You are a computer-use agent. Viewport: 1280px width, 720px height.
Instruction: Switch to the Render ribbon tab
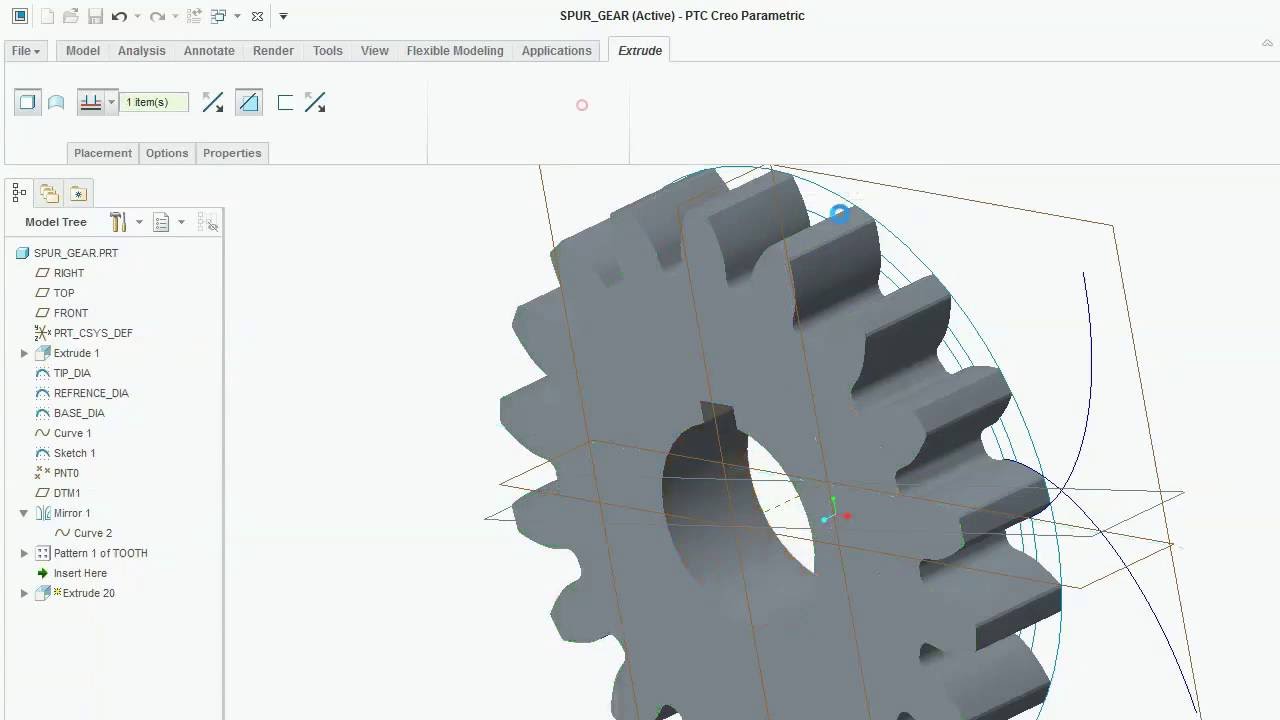(x=273, y=51)
